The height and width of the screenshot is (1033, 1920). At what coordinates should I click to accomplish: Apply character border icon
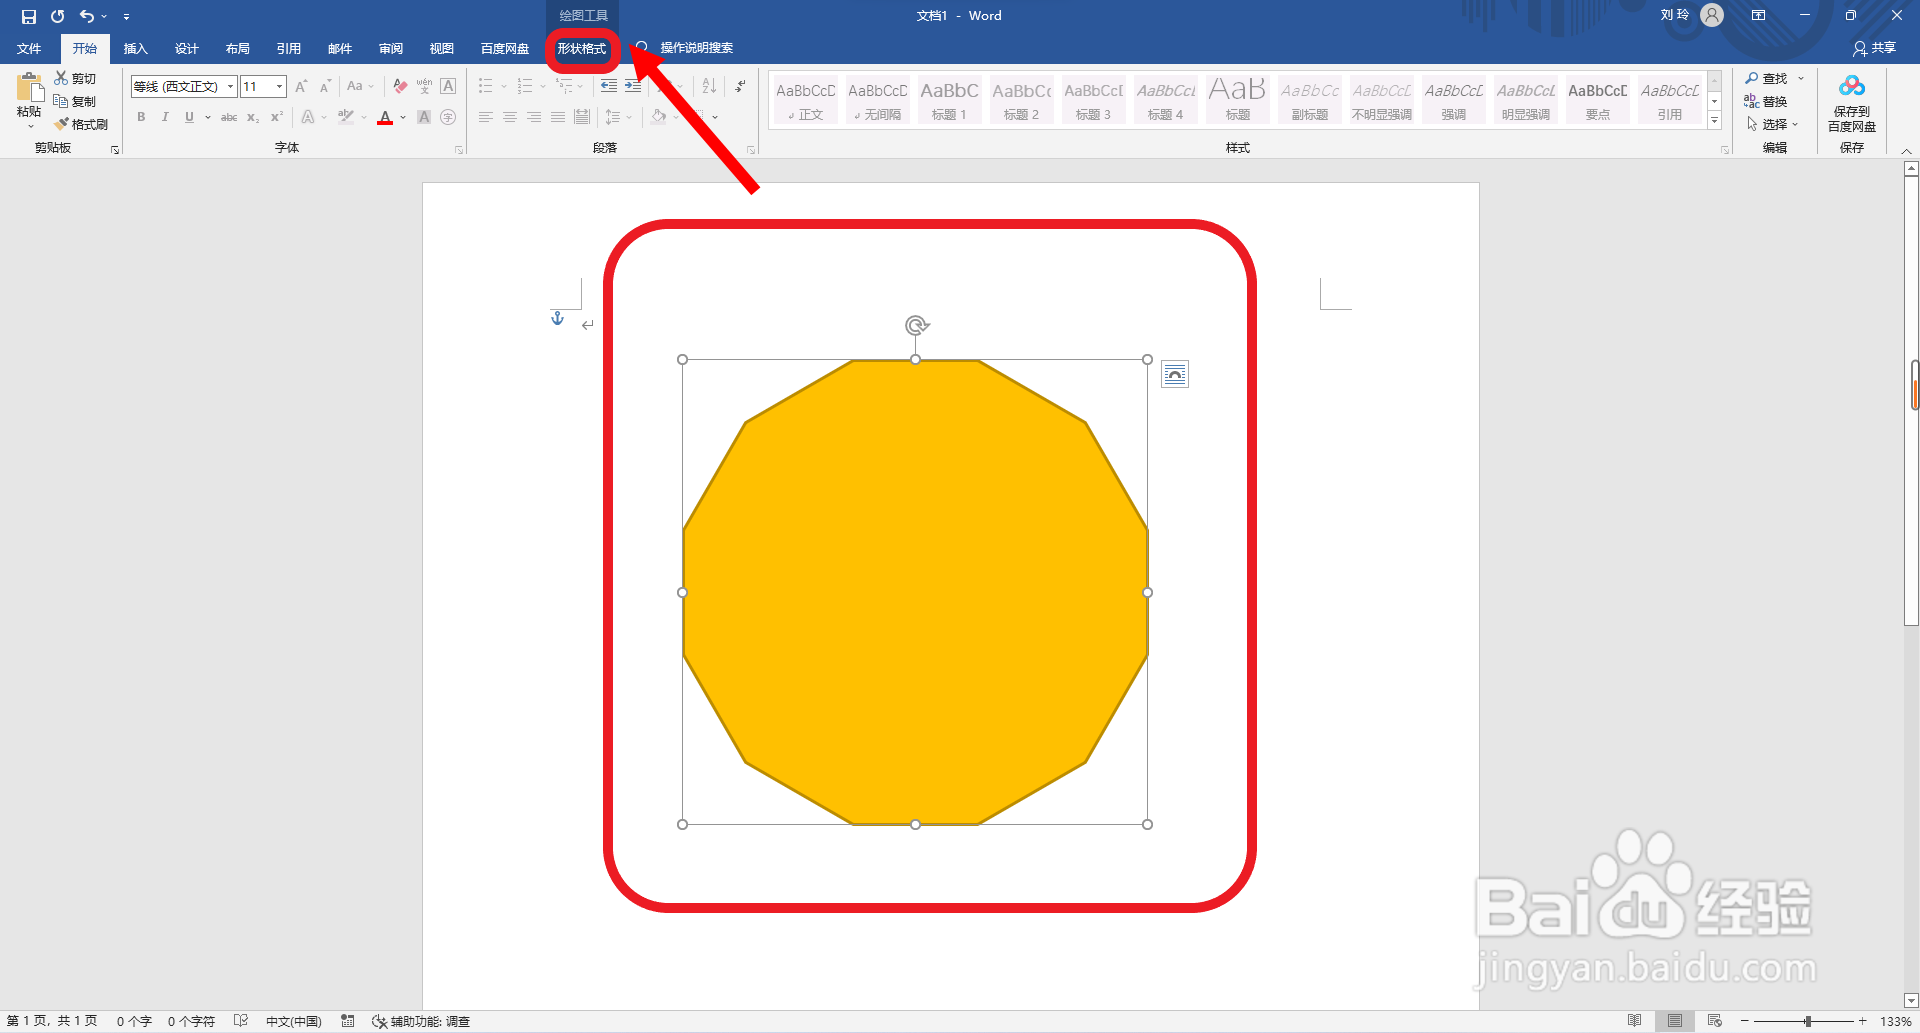click(448, 86)
